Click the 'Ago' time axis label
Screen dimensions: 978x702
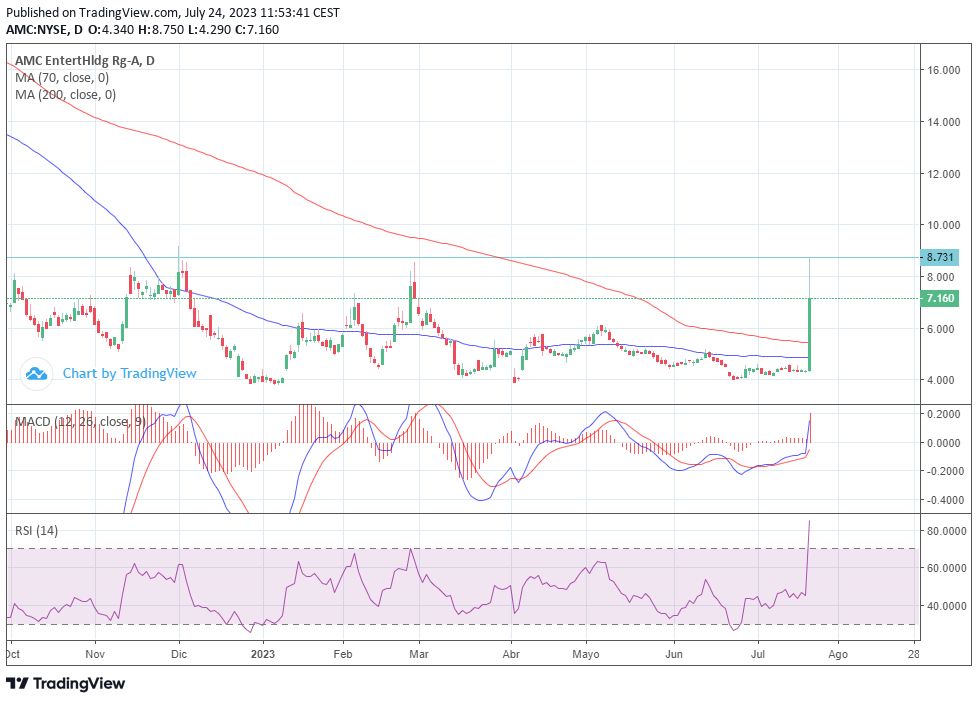click(838, 654)
